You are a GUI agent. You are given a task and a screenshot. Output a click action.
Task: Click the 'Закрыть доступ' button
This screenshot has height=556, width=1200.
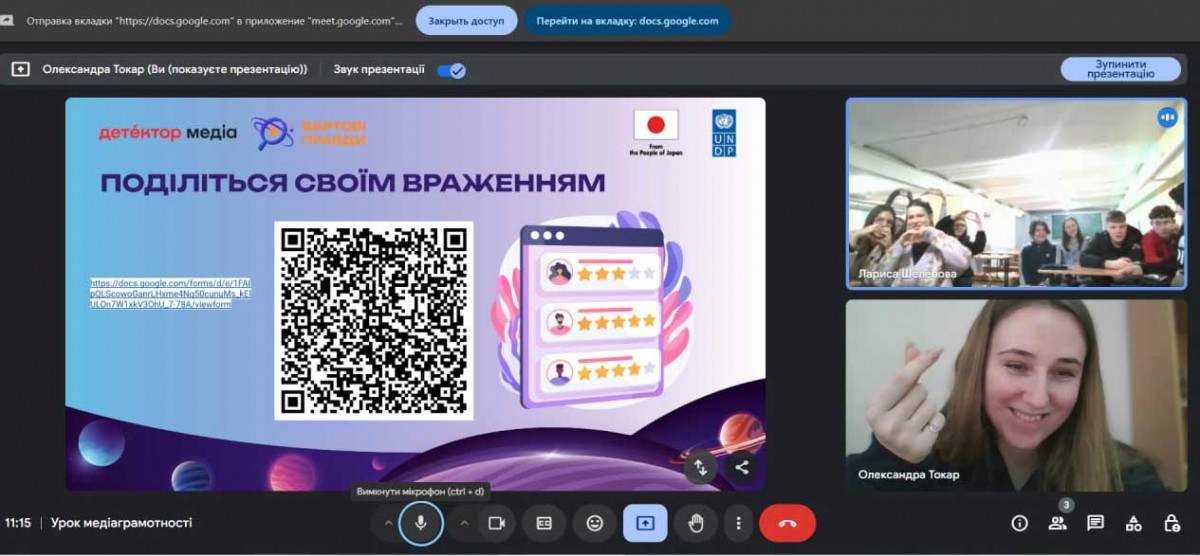pos(466,20)
